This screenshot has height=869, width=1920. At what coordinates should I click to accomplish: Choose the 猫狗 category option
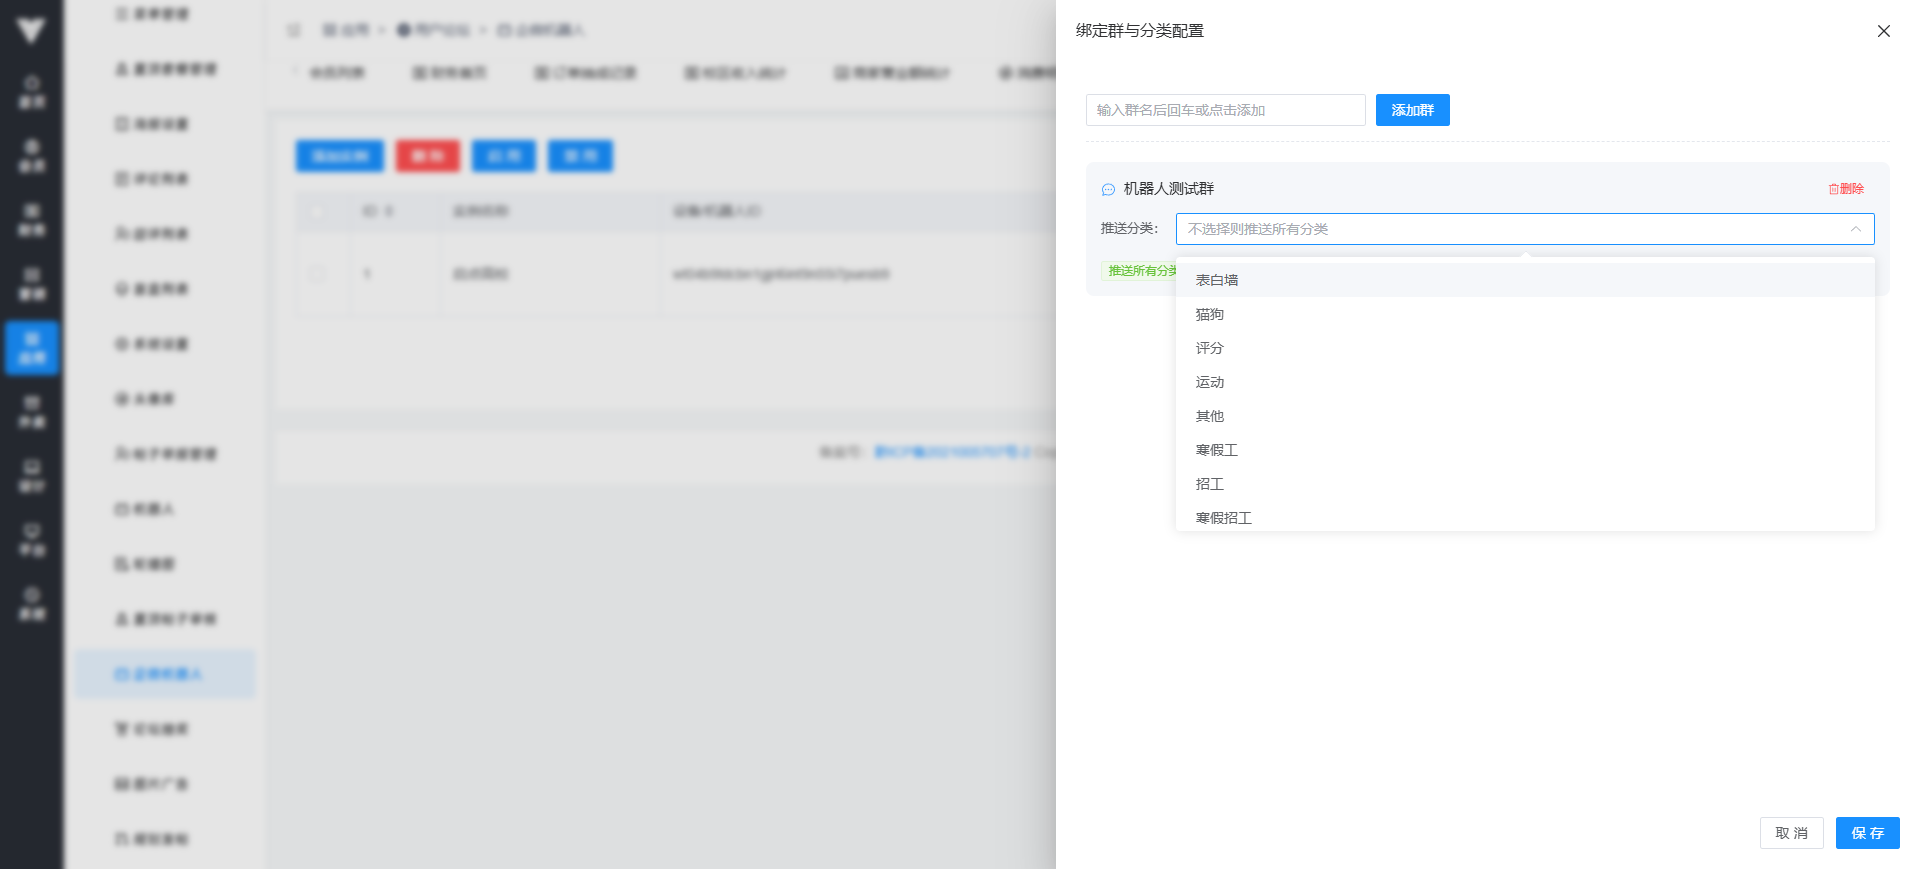1210,314
